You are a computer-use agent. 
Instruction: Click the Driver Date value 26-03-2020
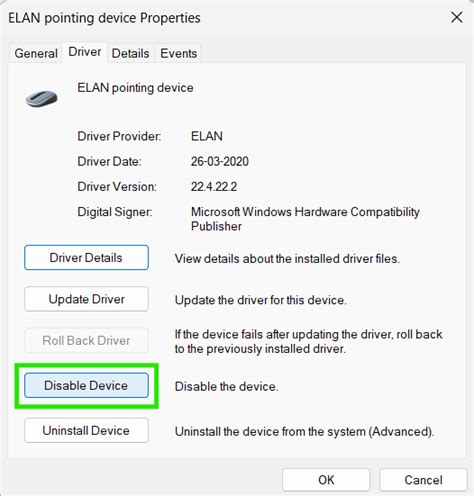click(x=220, y=161)
